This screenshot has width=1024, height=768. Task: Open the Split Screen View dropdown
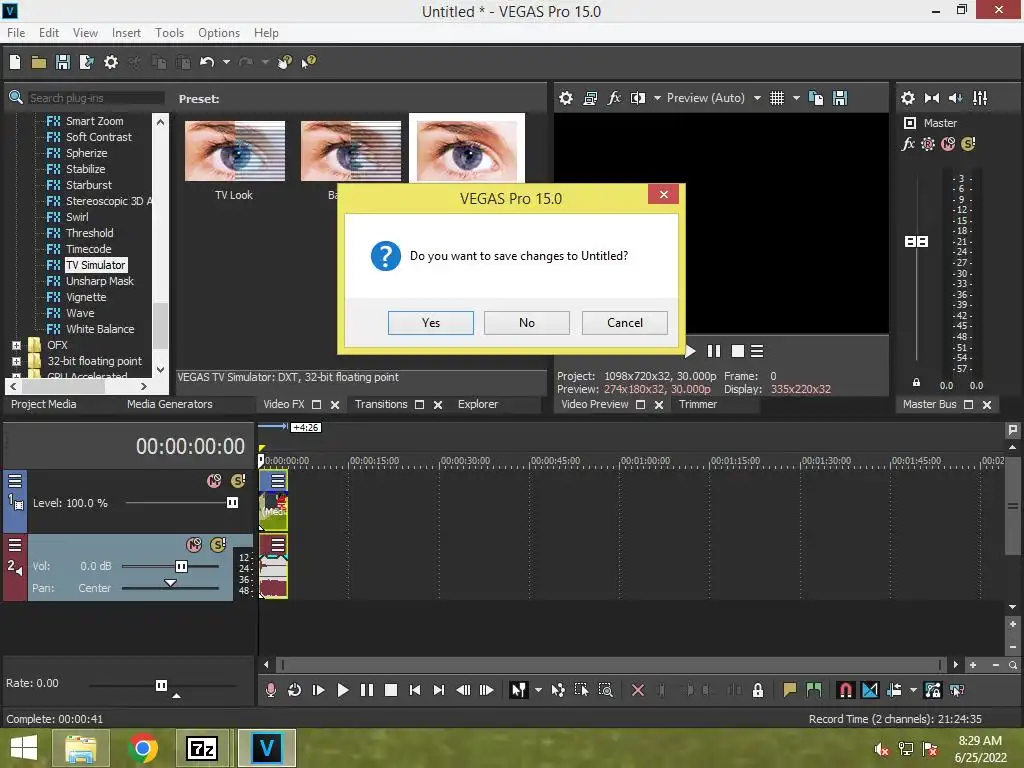pyautogui.click(x=657, y=98)
